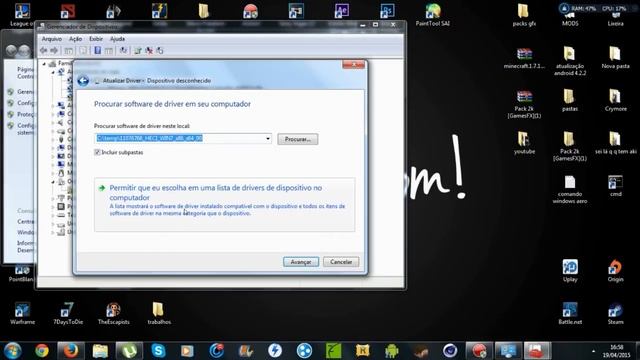Click the Avançar button
The width and height of the screenshot is (640, 360).
click(301, 262)
